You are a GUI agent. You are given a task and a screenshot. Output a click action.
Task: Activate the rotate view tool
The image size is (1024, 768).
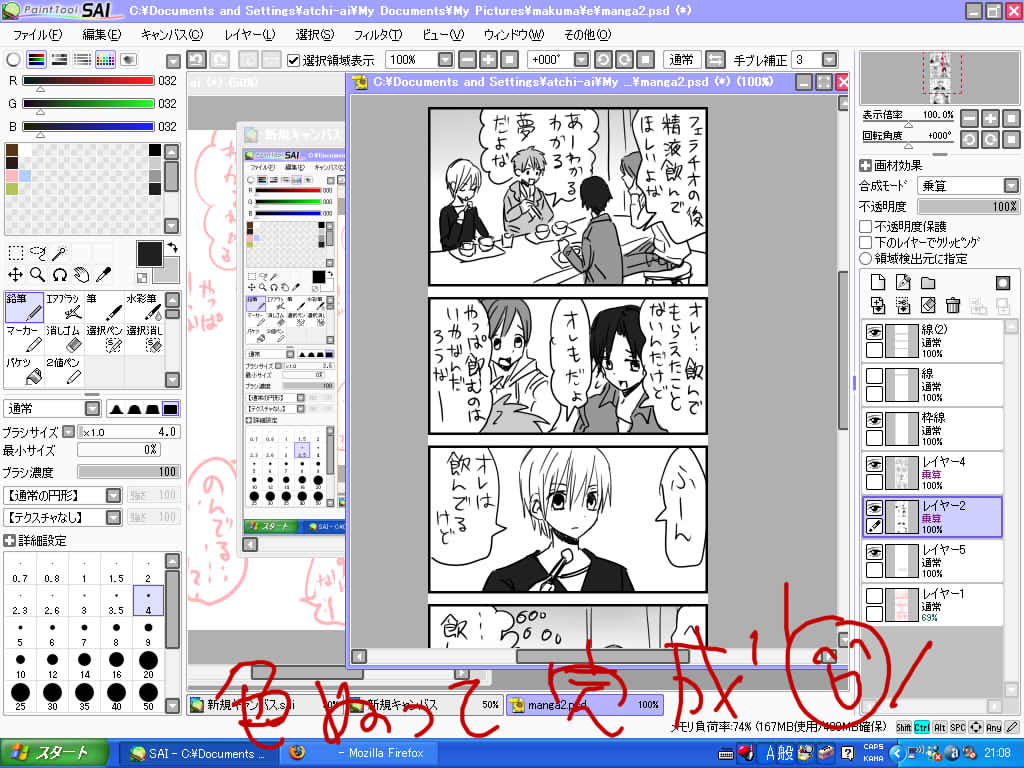tap(59, 275)
